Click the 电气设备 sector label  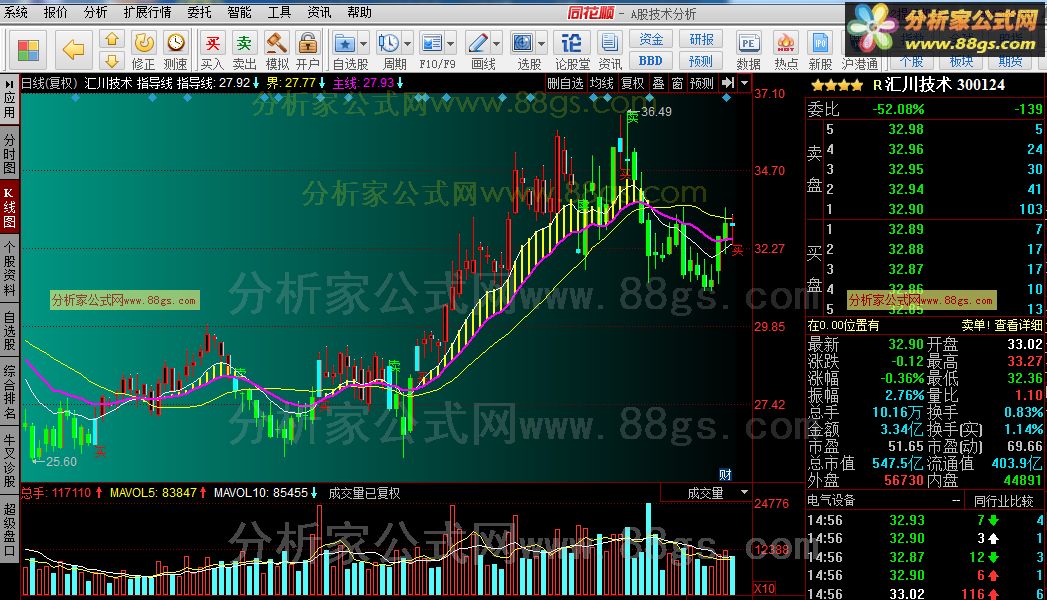coord(831,501)
